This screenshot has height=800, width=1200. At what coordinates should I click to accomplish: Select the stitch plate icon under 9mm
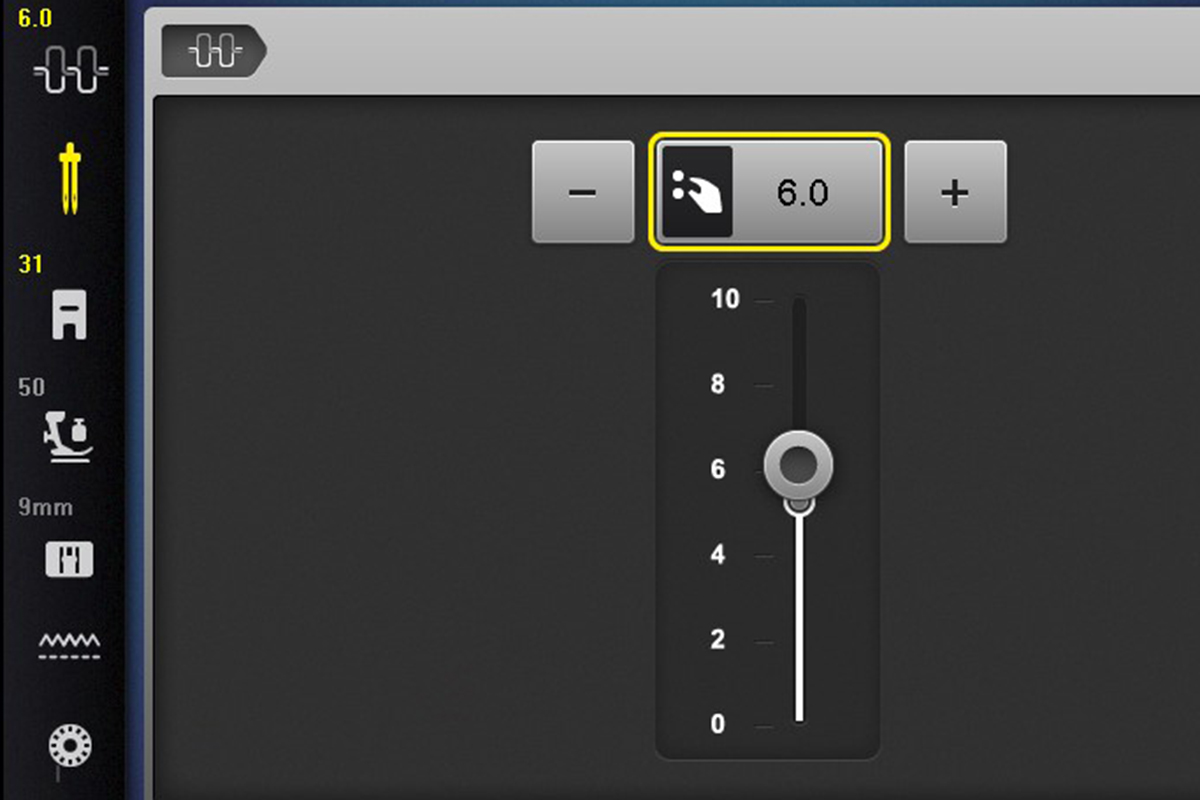[69, 559]
